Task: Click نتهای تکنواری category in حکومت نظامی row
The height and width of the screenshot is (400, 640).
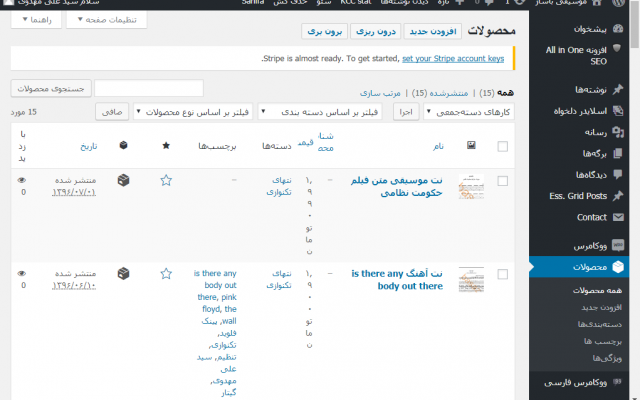Action: 279,186
